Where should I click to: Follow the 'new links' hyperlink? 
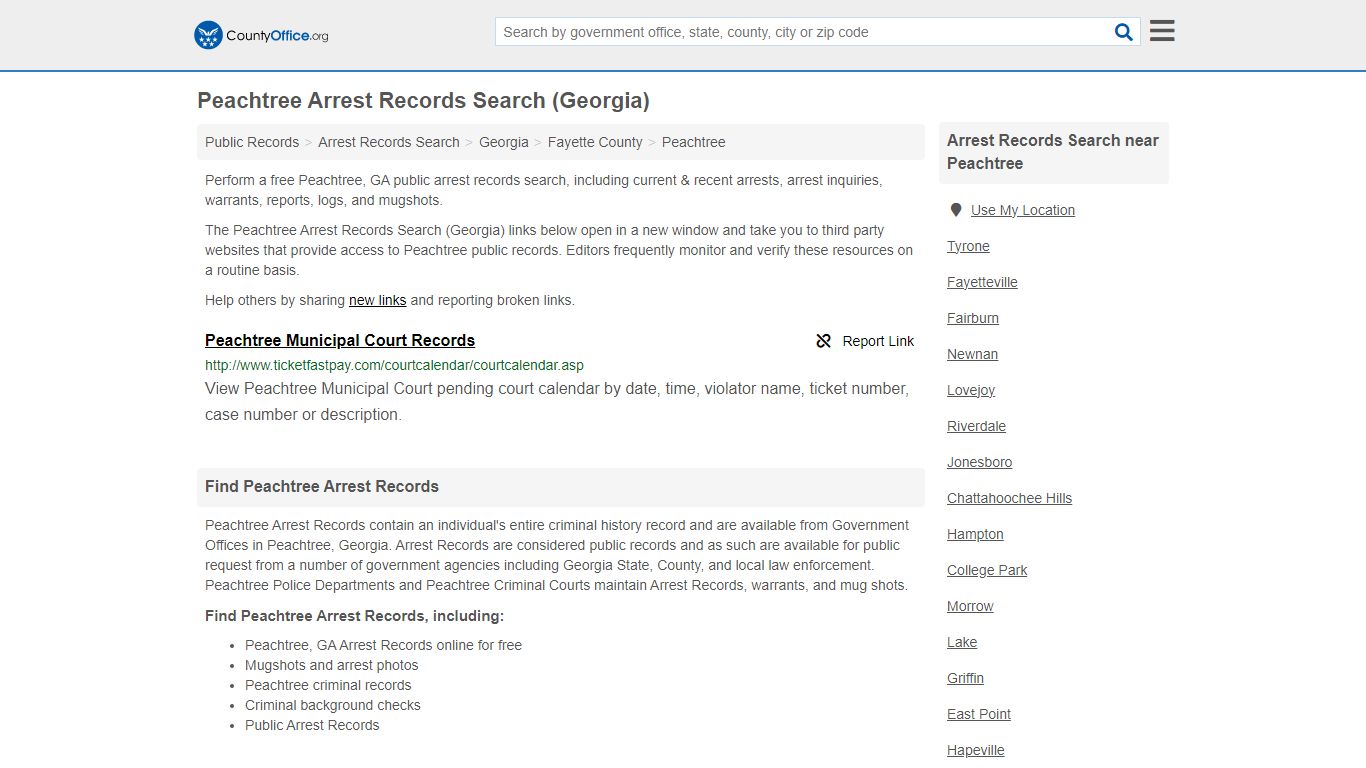click(378, 300)
